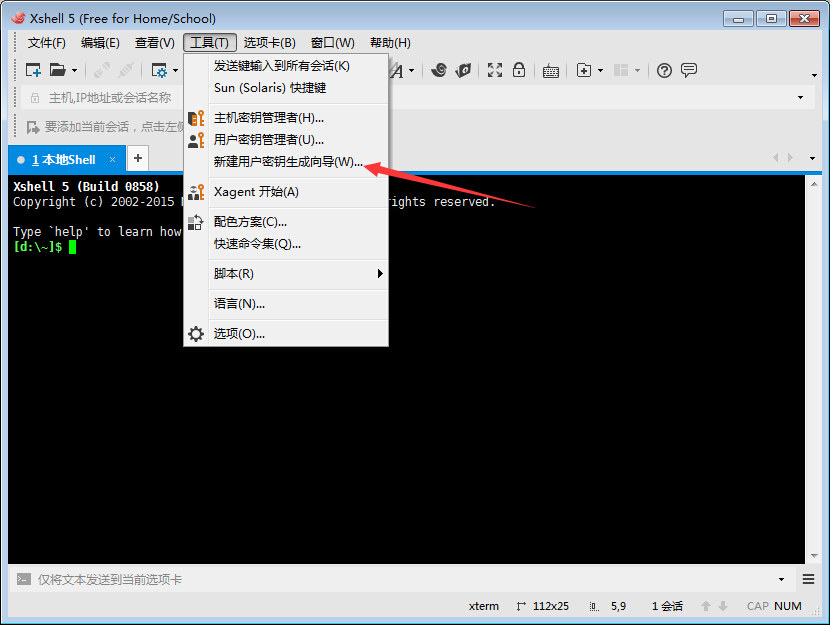
Task: Open 快速命令集(Q)...
Action: coord(286,244)
